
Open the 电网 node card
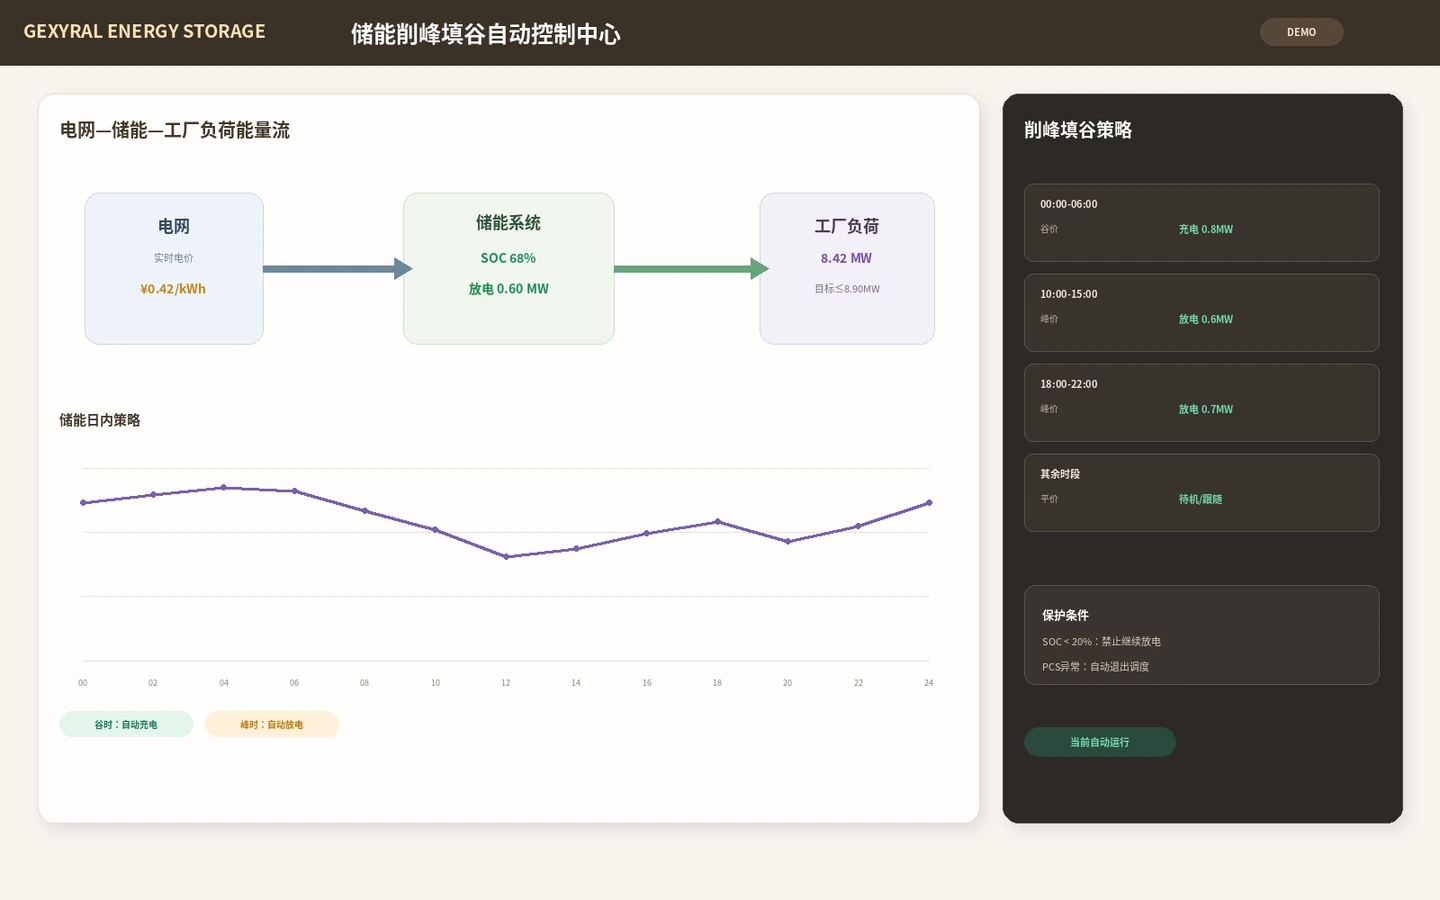pos(174,269)
